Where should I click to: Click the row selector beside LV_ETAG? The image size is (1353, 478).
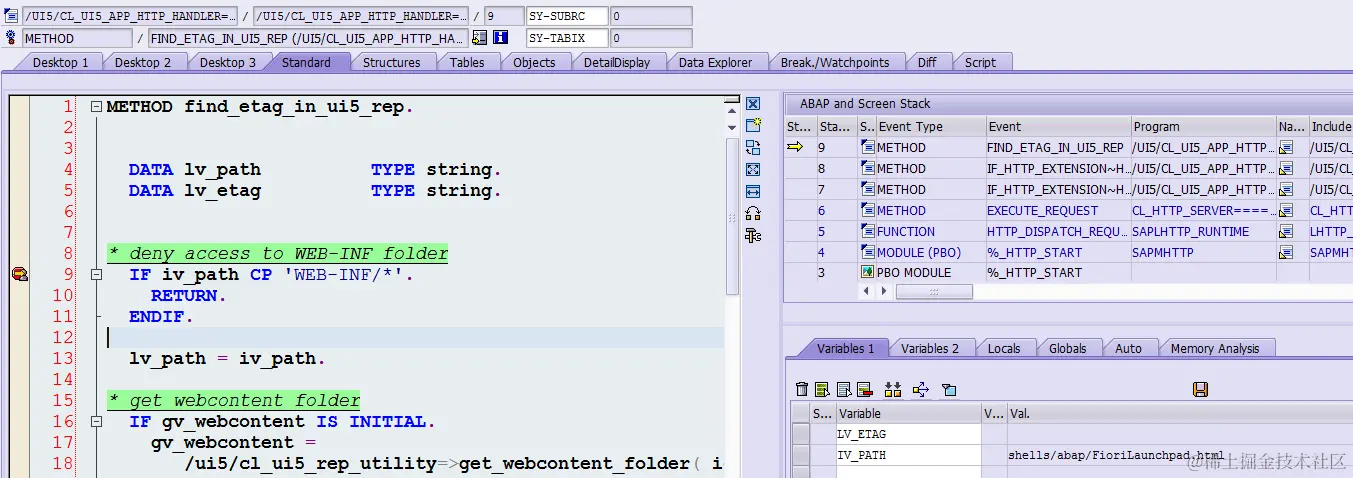coord(801,434)
